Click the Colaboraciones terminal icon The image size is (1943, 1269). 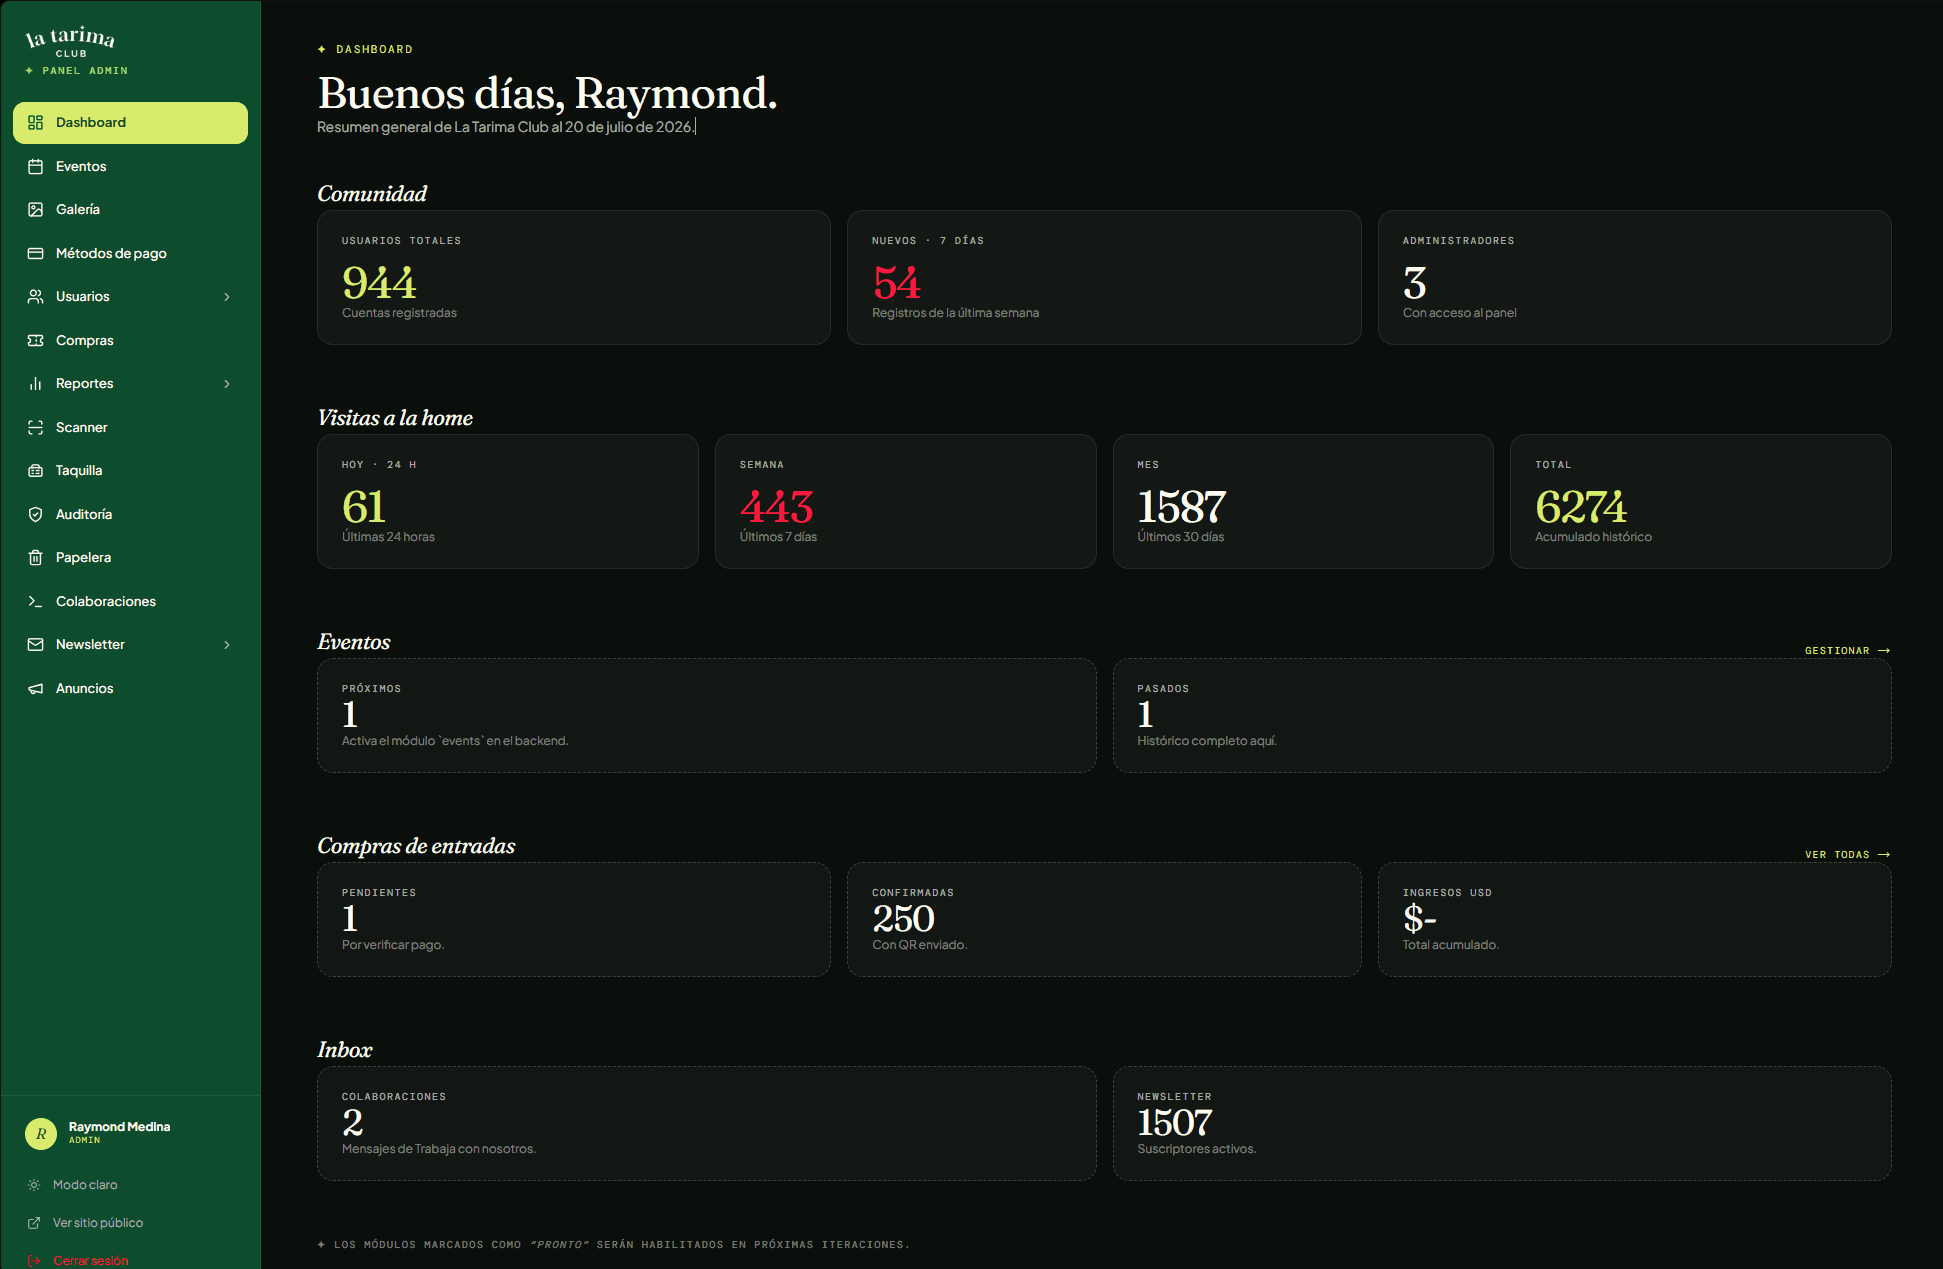coord(36,601)
